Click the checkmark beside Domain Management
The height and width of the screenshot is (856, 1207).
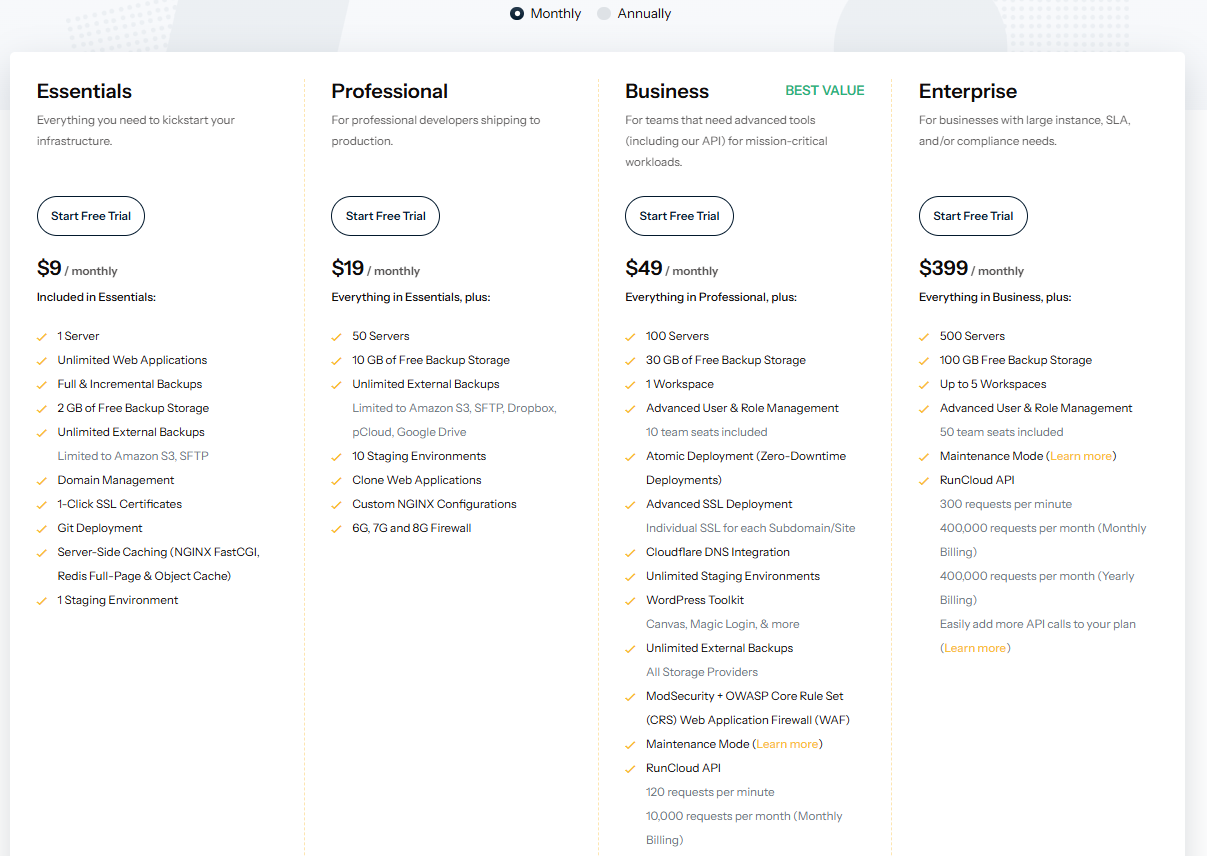pos(42,481)
